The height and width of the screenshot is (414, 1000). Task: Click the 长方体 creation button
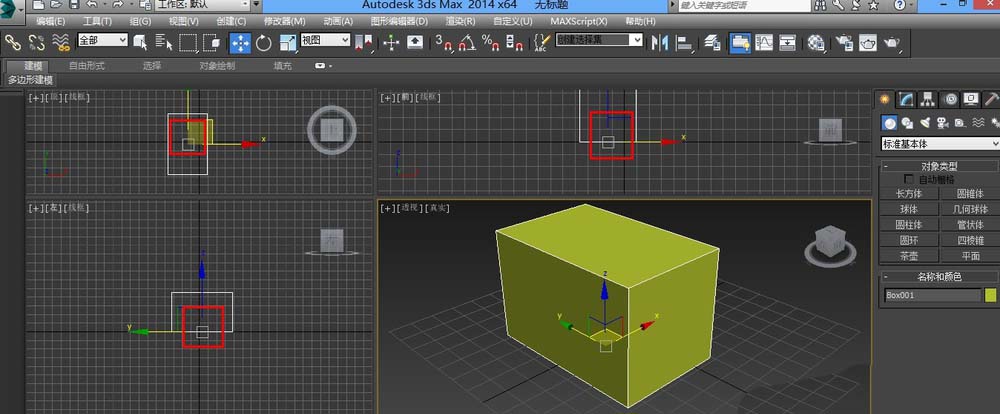coord(909,193)
